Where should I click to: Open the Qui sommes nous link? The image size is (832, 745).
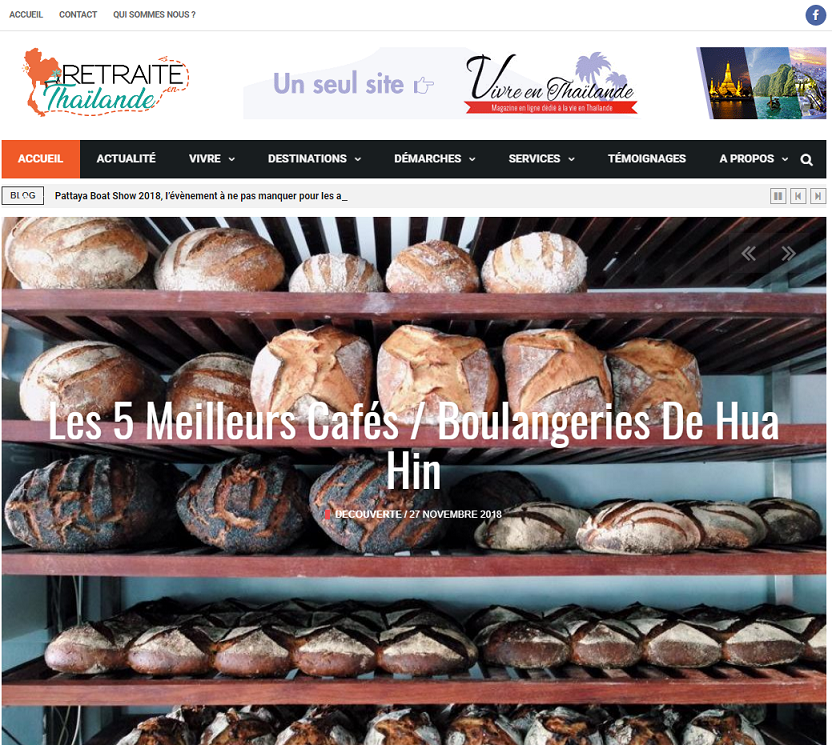[154, 15]
